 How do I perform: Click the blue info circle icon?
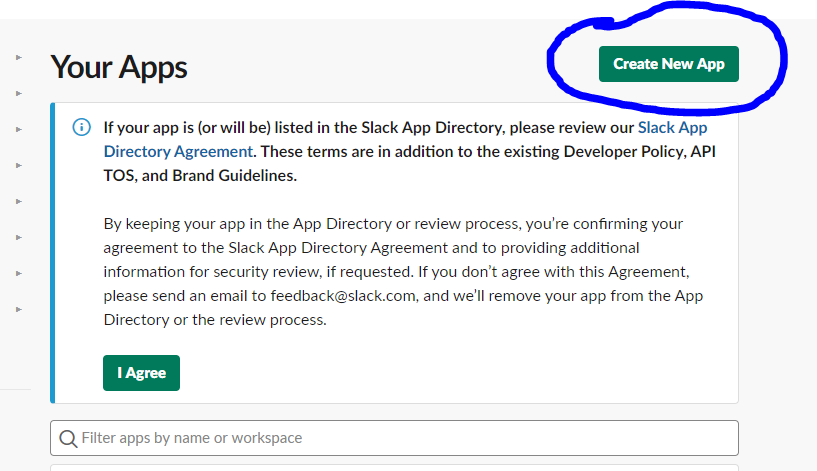click(x=81, y=127)
